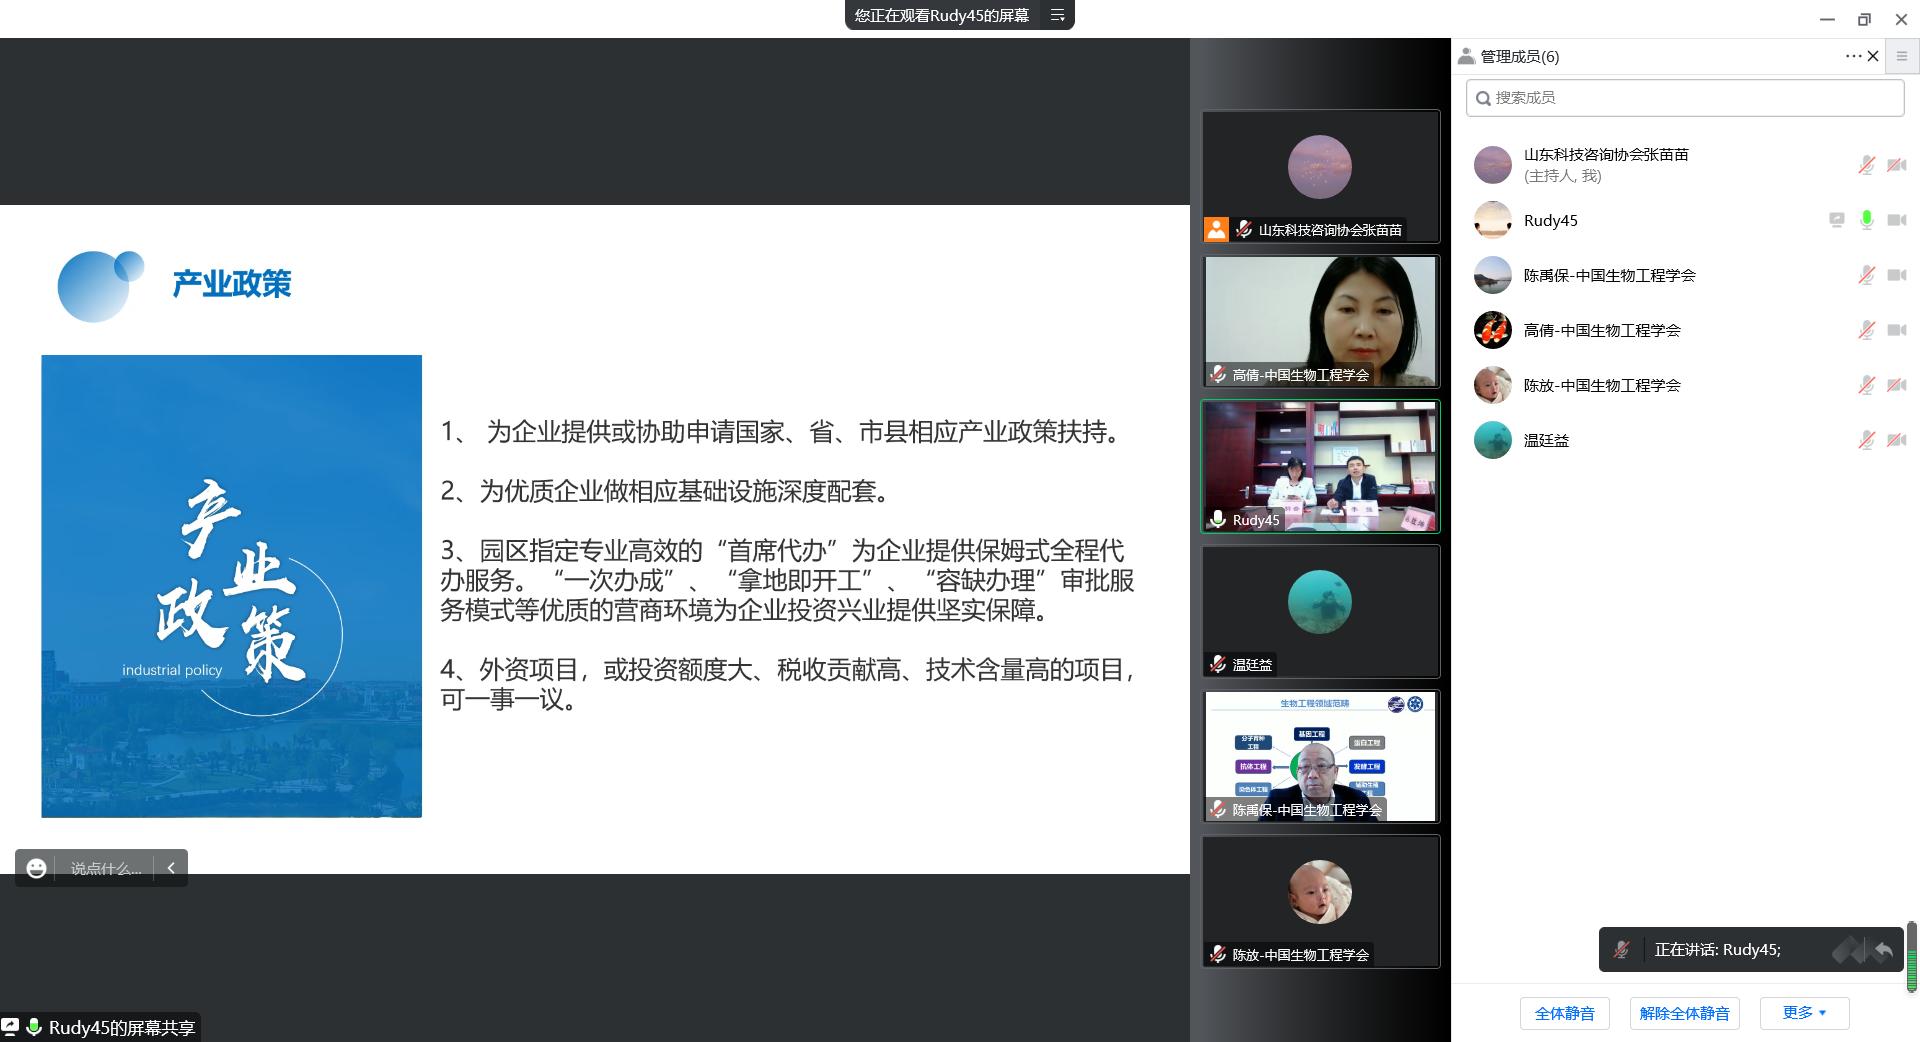Click the green audio level meter
Image resolution: width=1920 pixels, height=1042 pixels.
[x=1911, y=958]
